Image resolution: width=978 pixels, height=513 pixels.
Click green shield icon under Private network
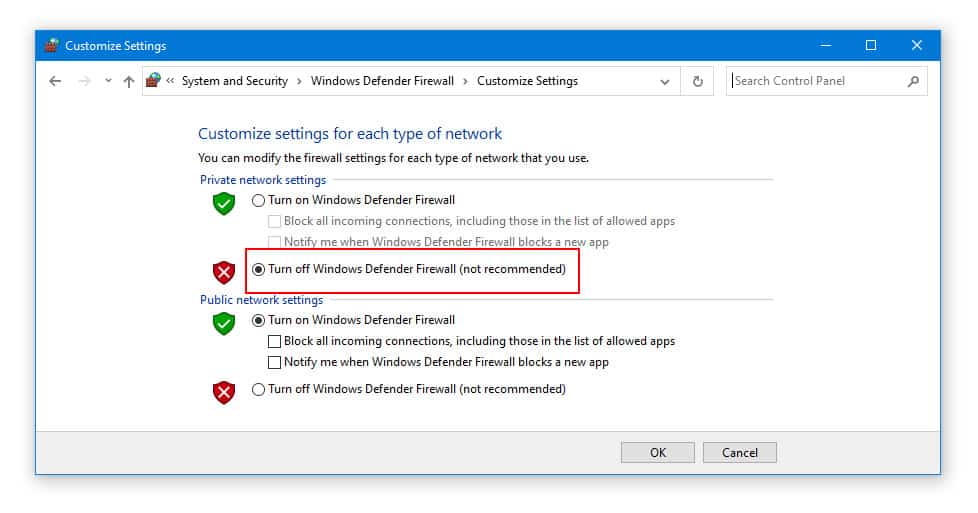224,203
